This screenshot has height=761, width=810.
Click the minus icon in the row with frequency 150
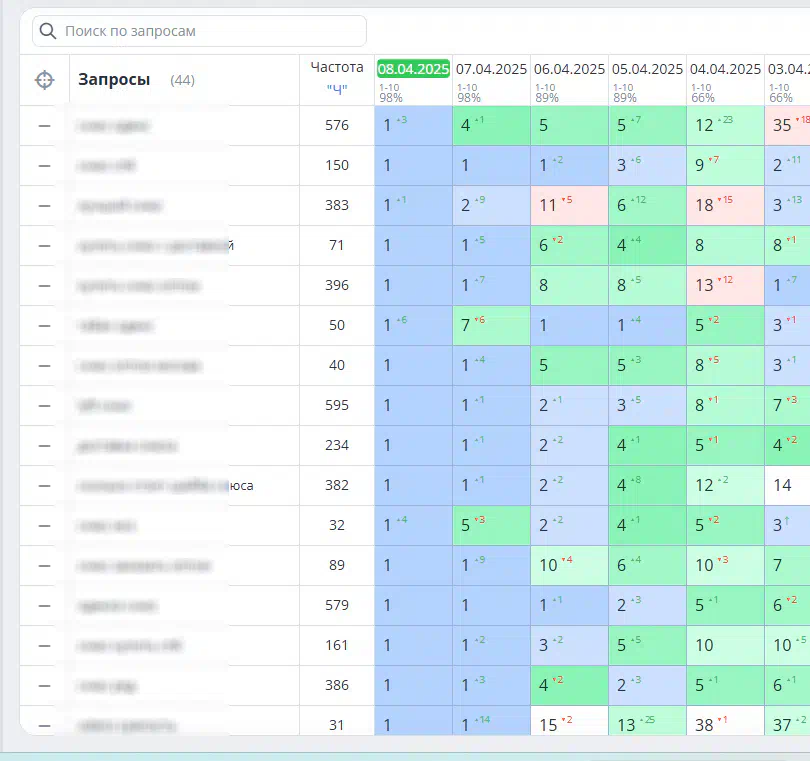coord(44,166)
